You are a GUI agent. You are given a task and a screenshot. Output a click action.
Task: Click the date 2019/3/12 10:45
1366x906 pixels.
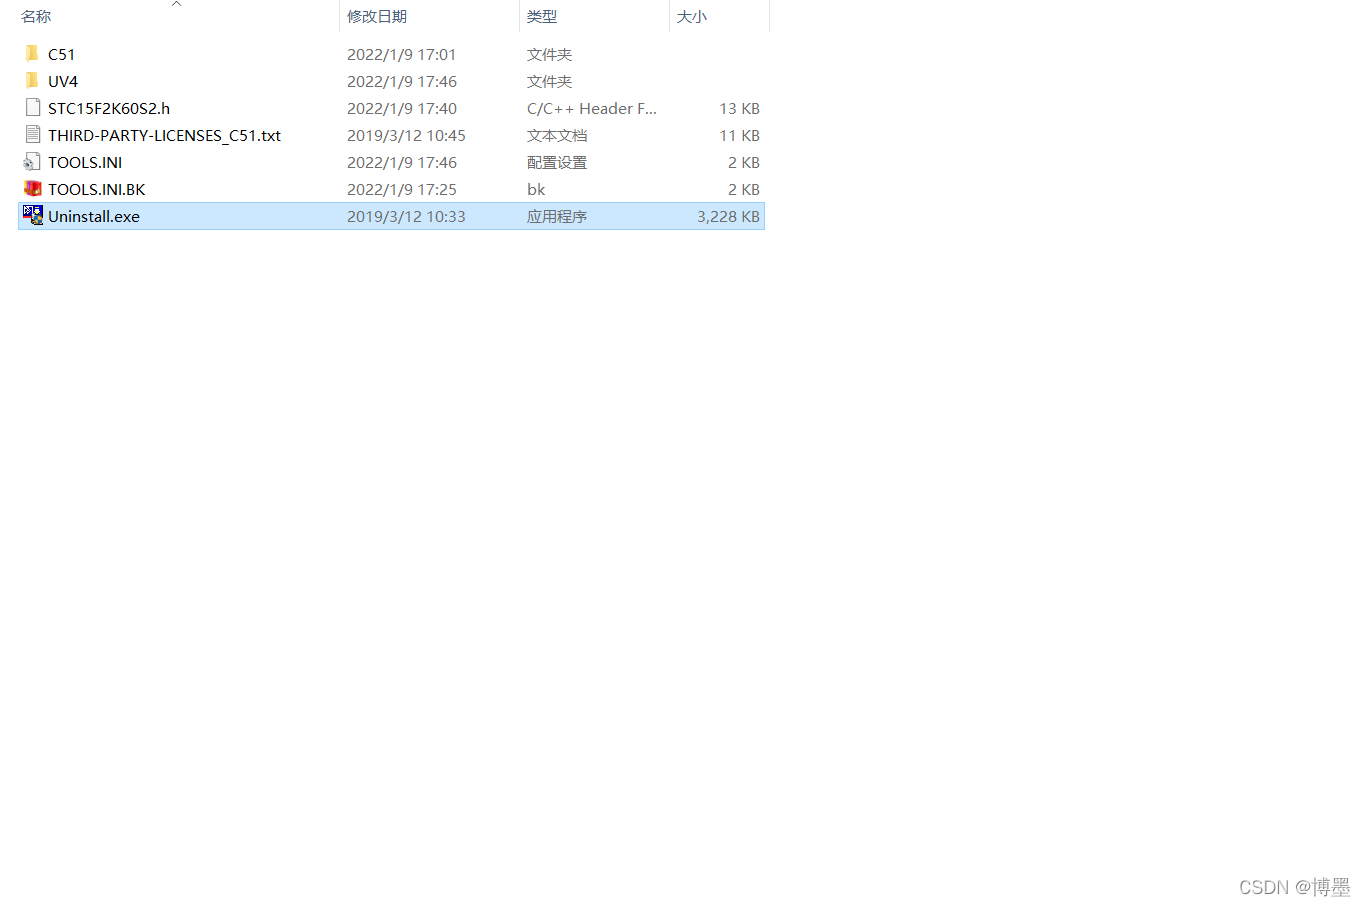pos(406,135)
